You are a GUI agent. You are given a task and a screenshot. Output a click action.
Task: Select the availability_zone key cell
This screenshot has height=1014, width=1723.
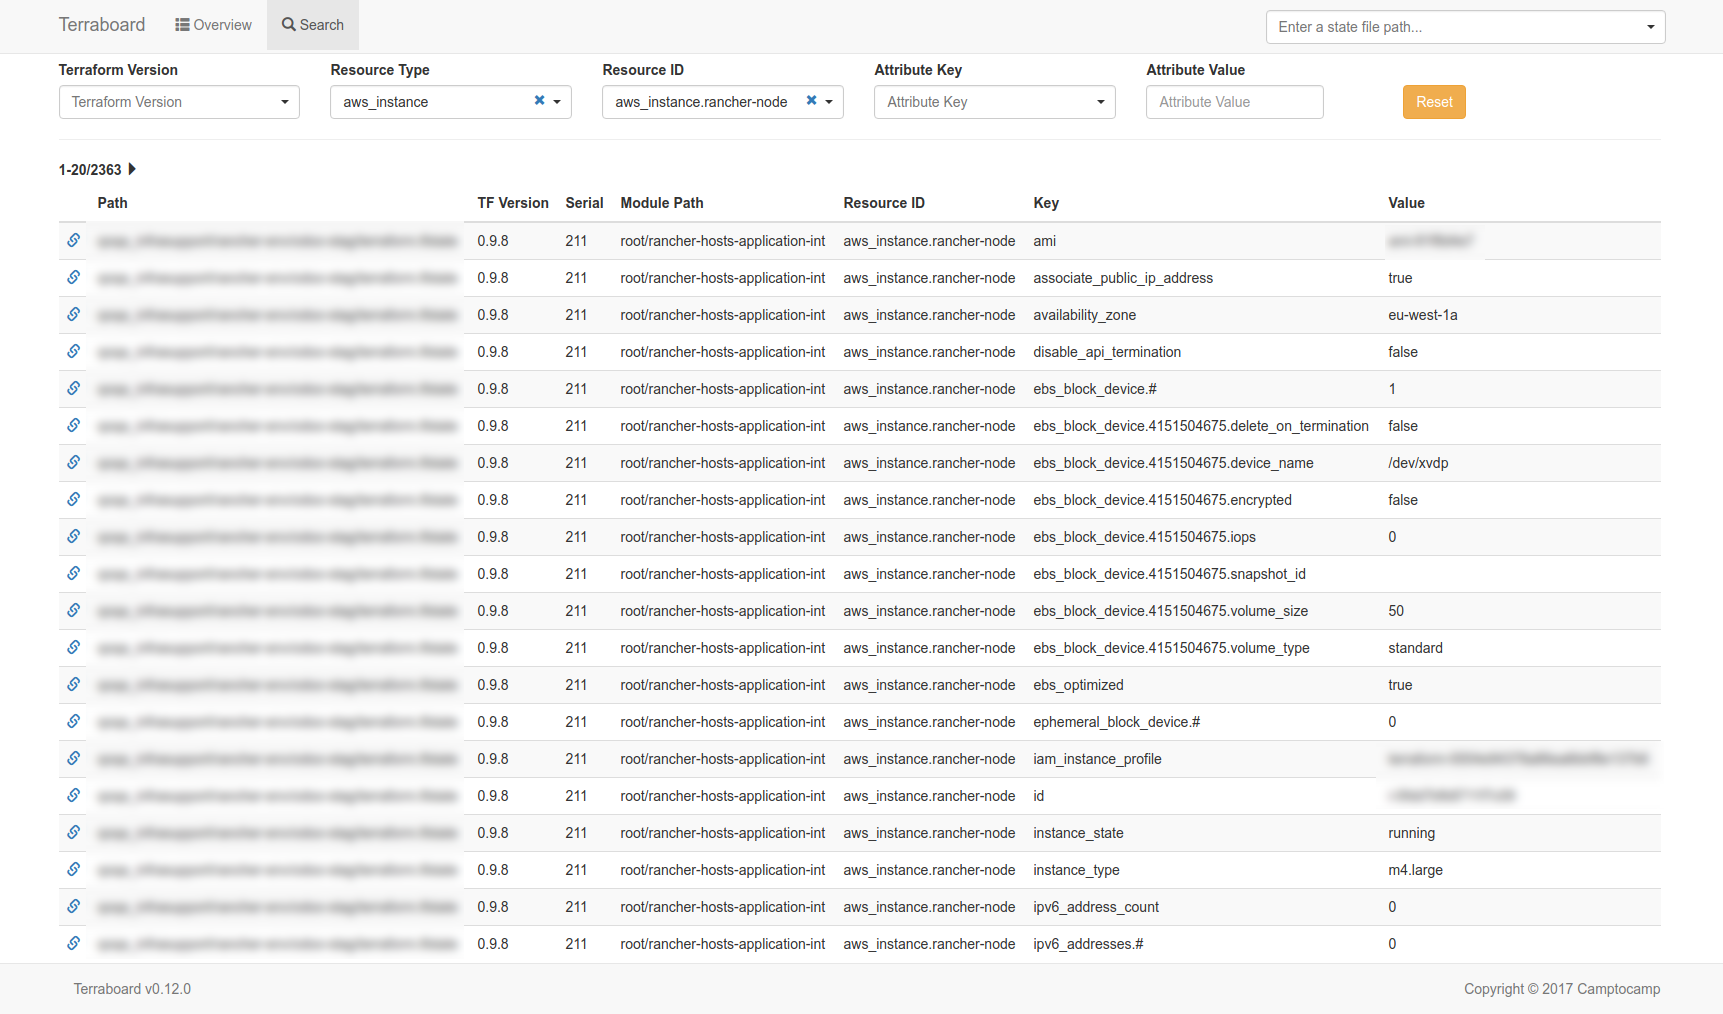(x=1084, y=315)
